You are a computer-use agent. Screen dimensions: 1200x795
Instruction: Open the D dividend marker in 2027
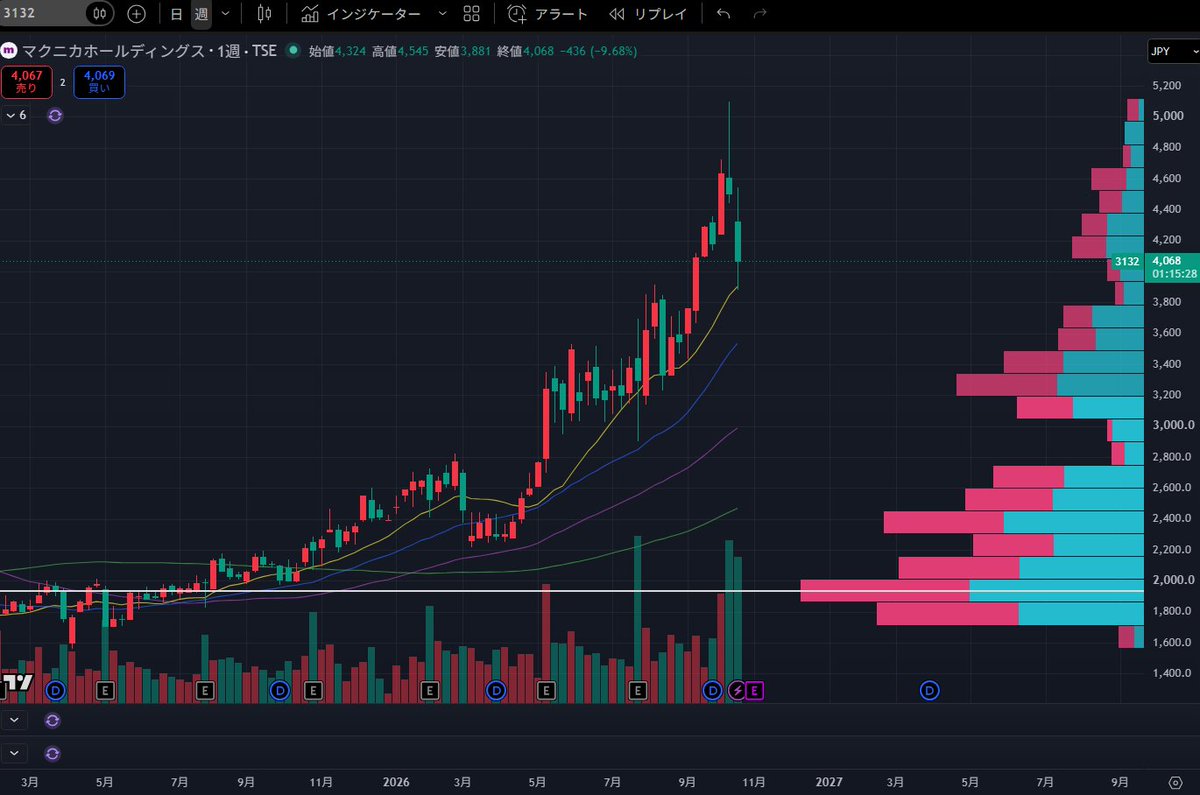930,689
